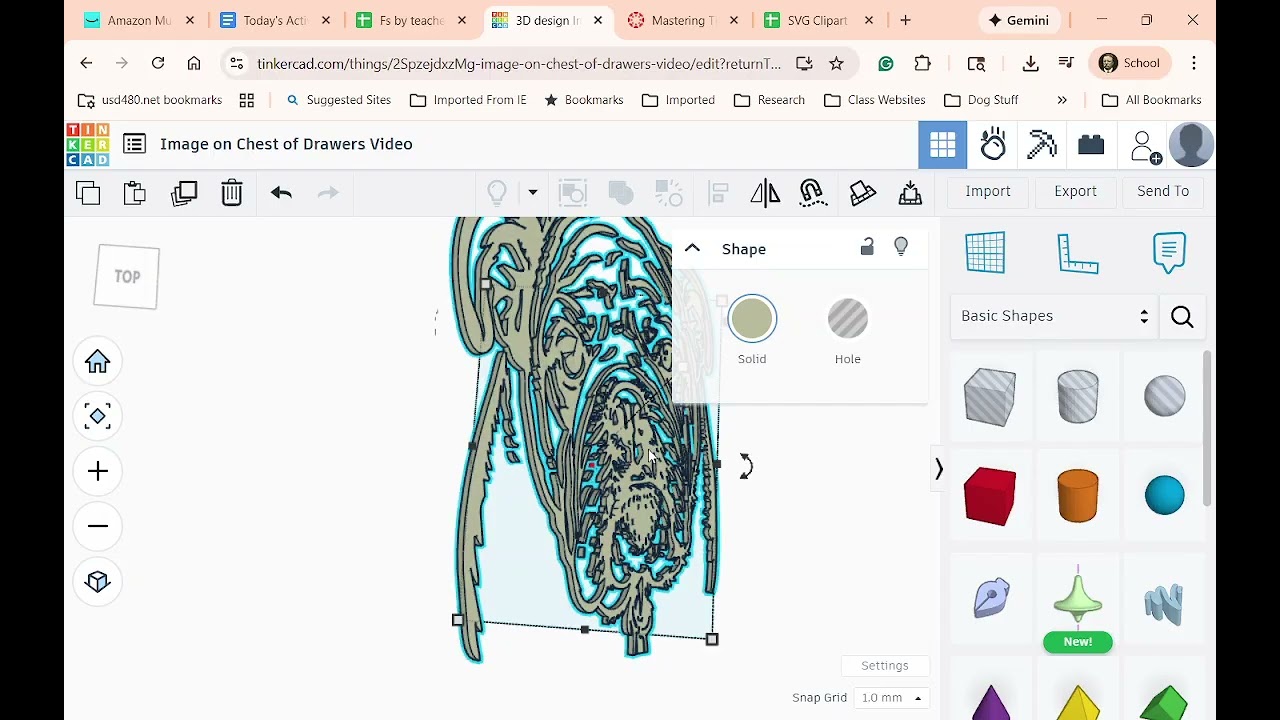Group selected shapes
Viewport: 1280px width, 720px height.
click(x=572, y=193)
